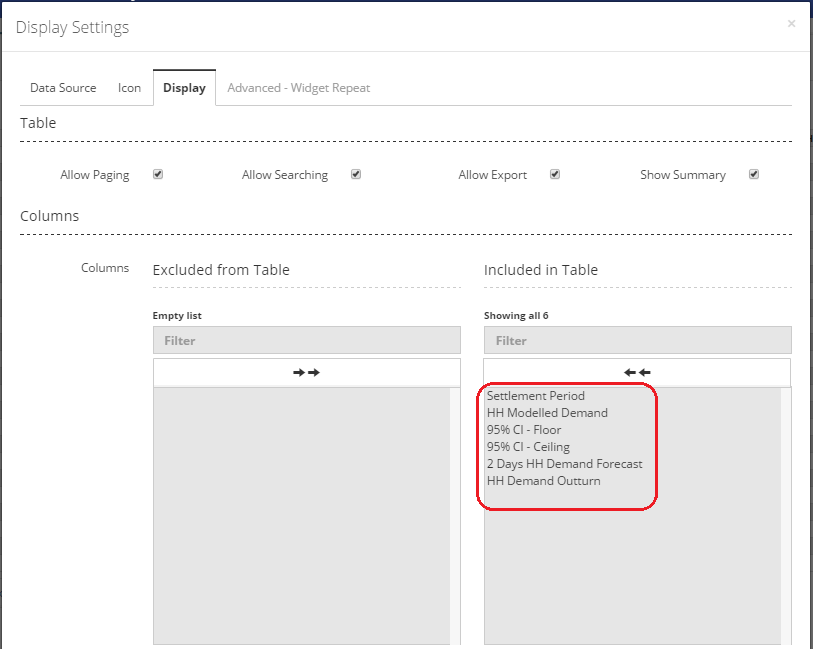Open the Advanced - Widget Repeat tab

[x=298, y=88]
